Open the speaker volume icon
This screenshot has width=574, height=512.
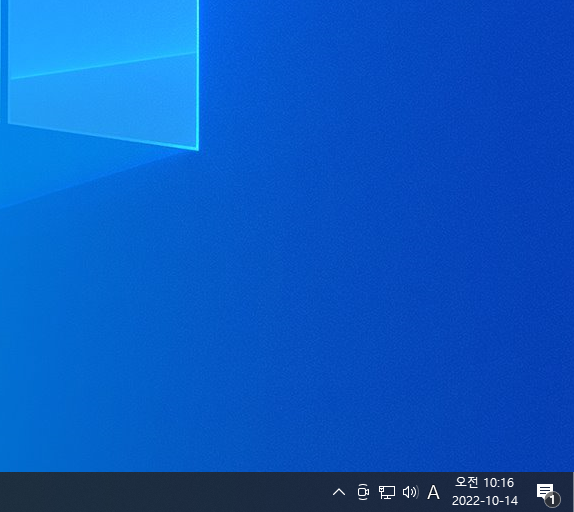tap(410, 492)
